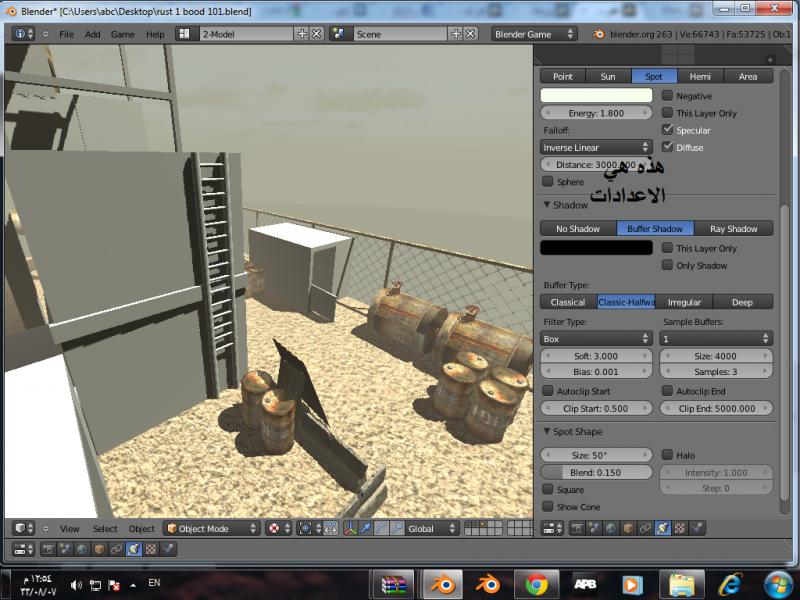Open Texture checker tab in right properties panel
Image resolution: width=800 pixels, height=600 pixels.
680,528
